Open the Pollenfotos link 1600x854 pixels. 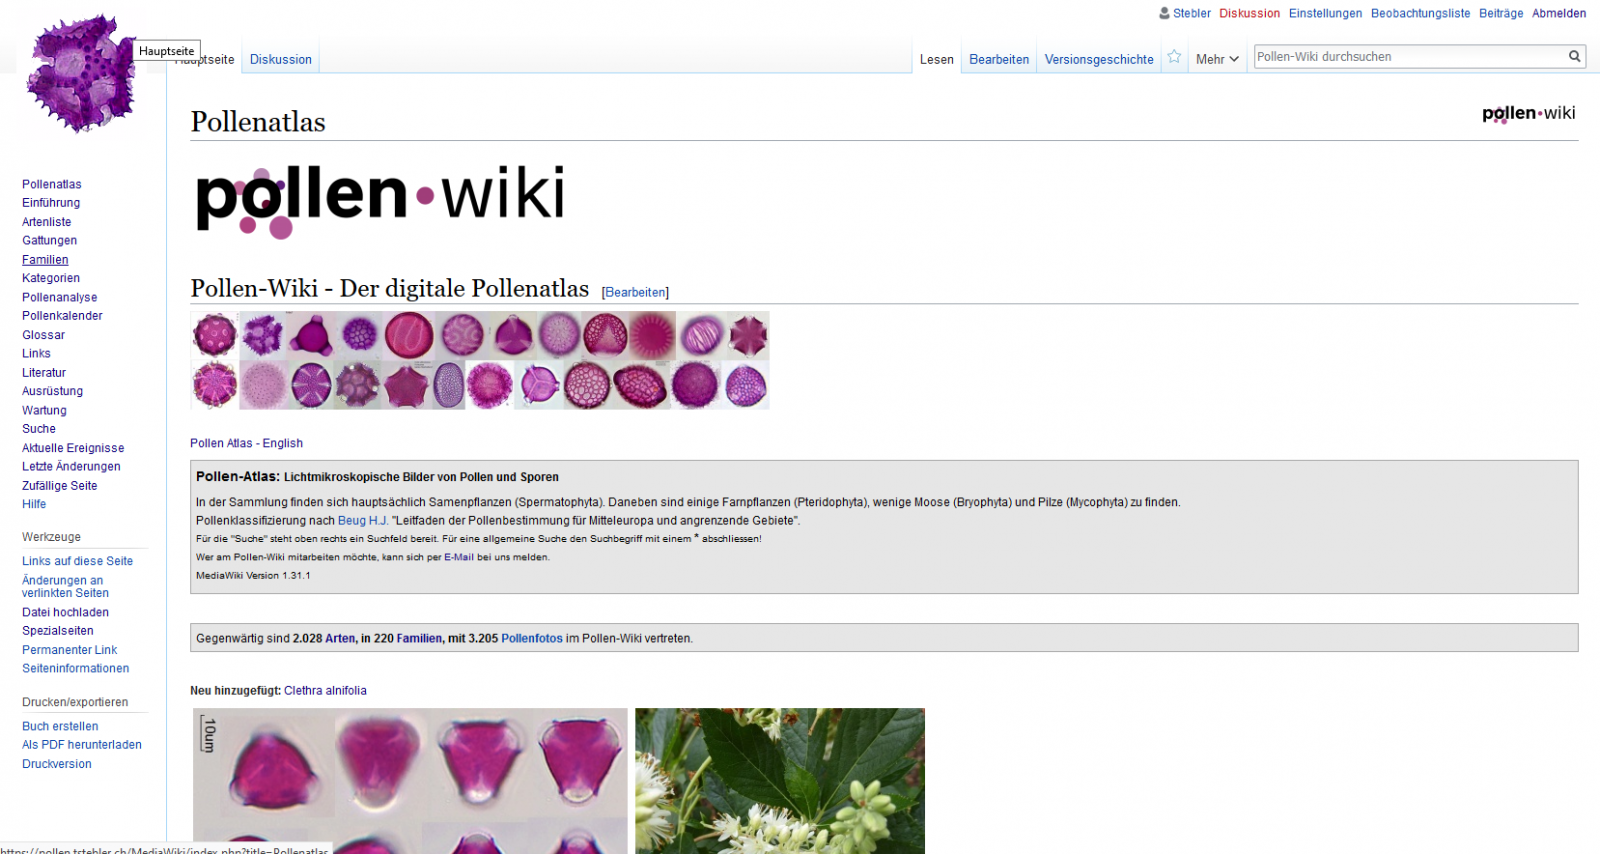point(532,638)
